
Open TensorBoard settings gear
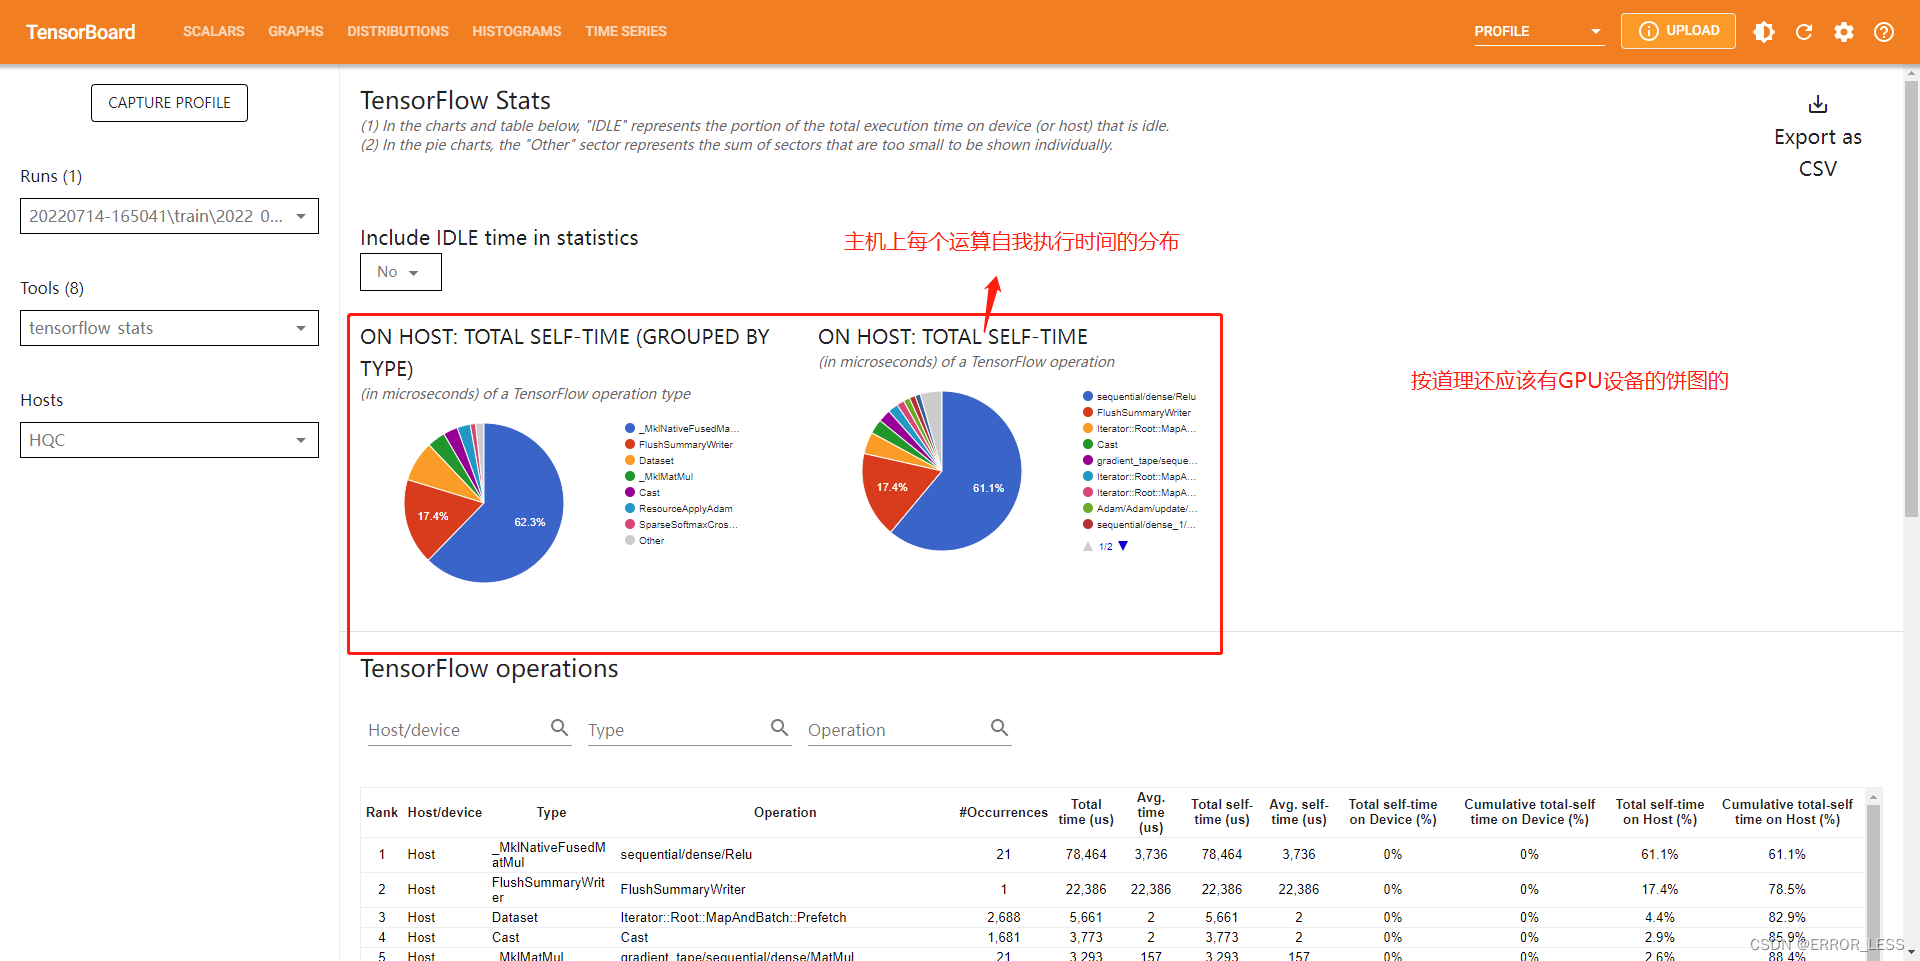[x=1844, y=32]
